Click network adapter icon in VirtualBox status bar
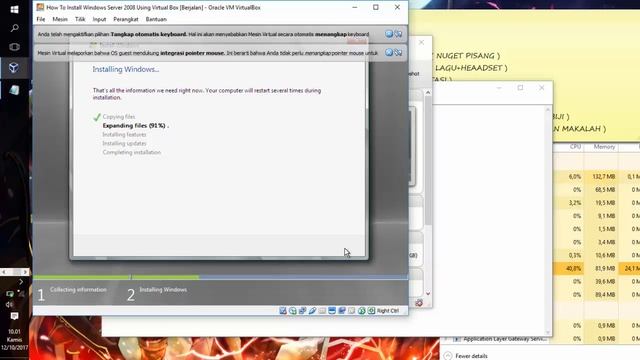 pyautogui.click(x=302, y=311)
